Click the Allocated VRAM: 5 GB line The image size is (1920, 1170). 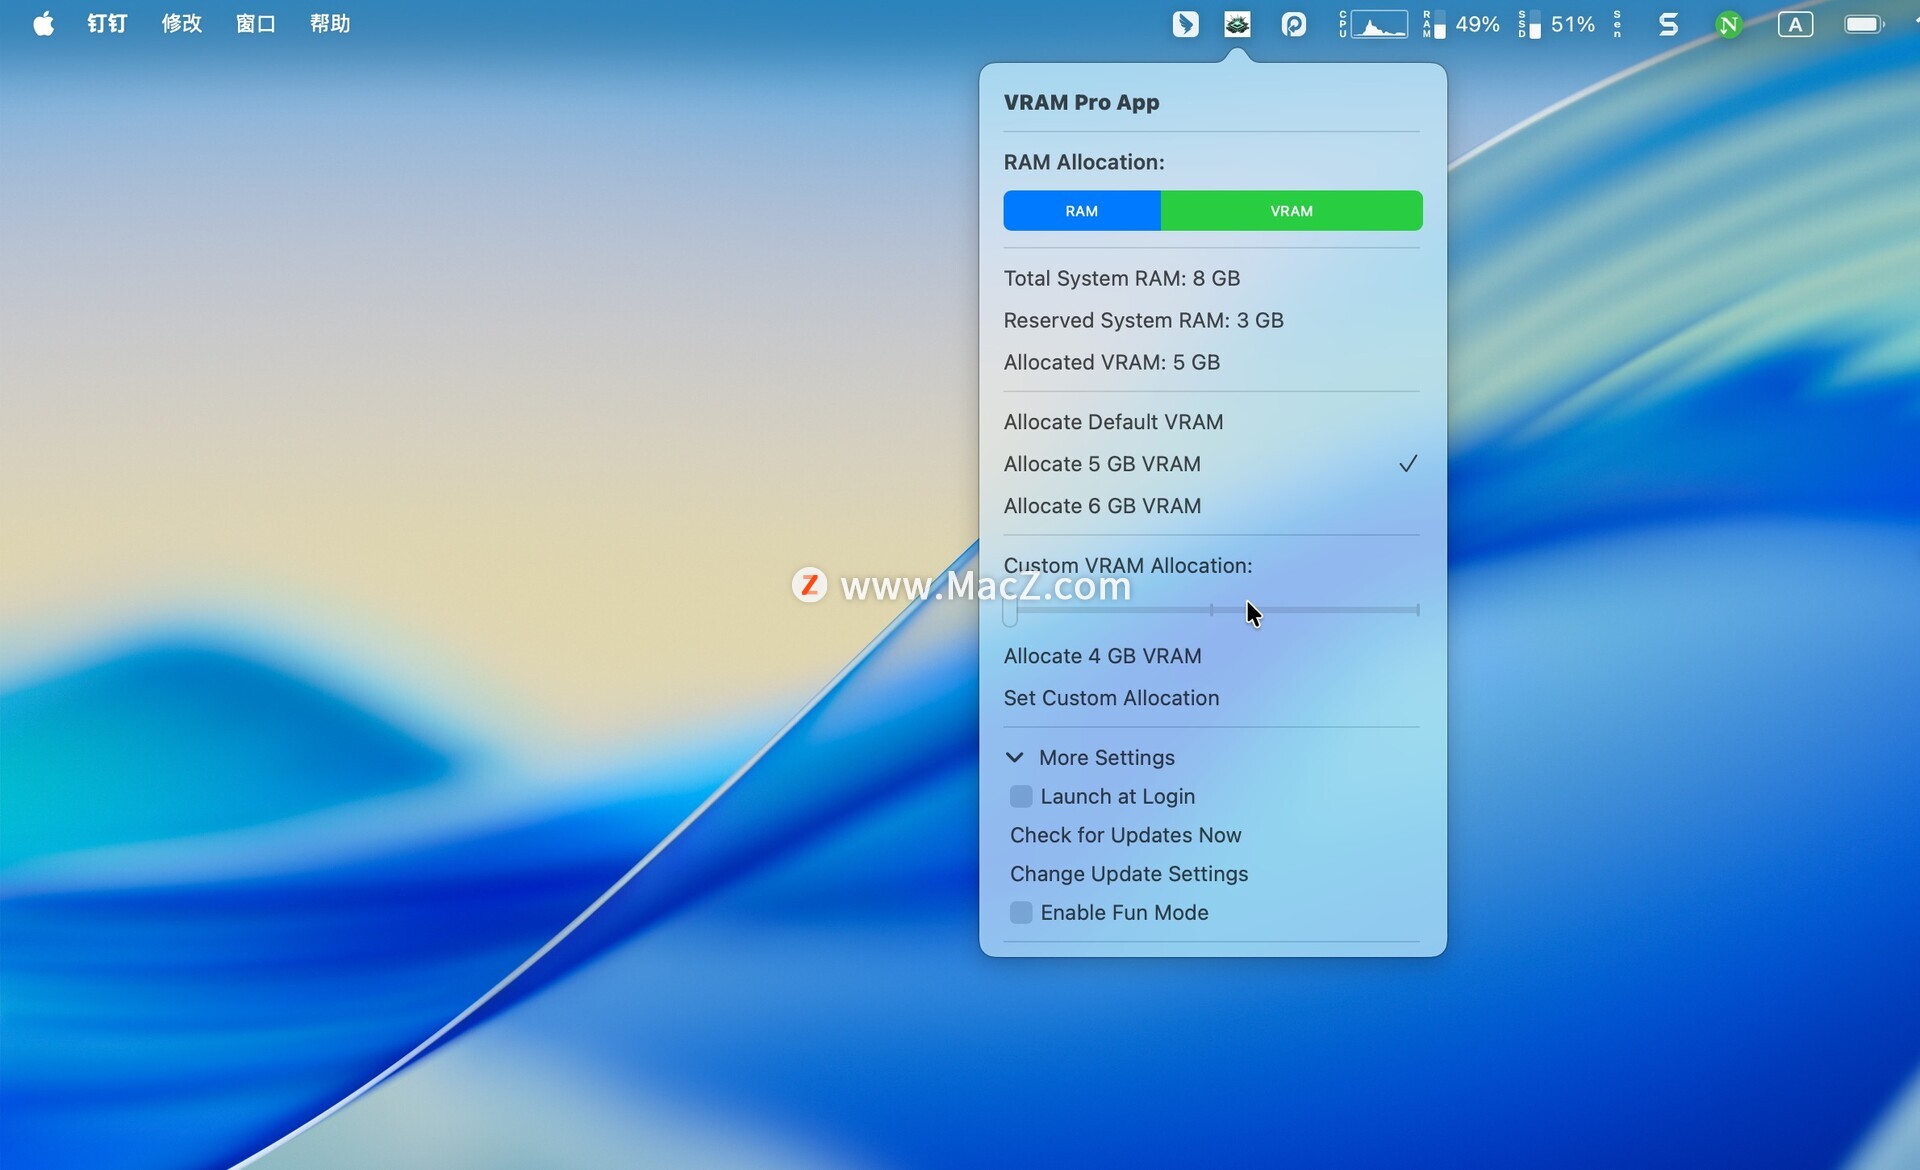pyautogui.click(x=1111, y=362)
